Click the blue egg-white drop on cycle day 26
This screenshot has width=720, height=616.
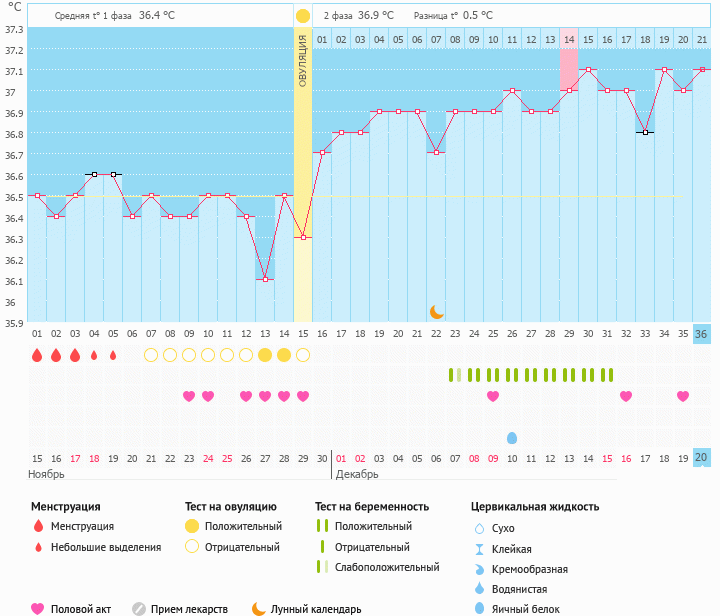click(x=512, y=438)
